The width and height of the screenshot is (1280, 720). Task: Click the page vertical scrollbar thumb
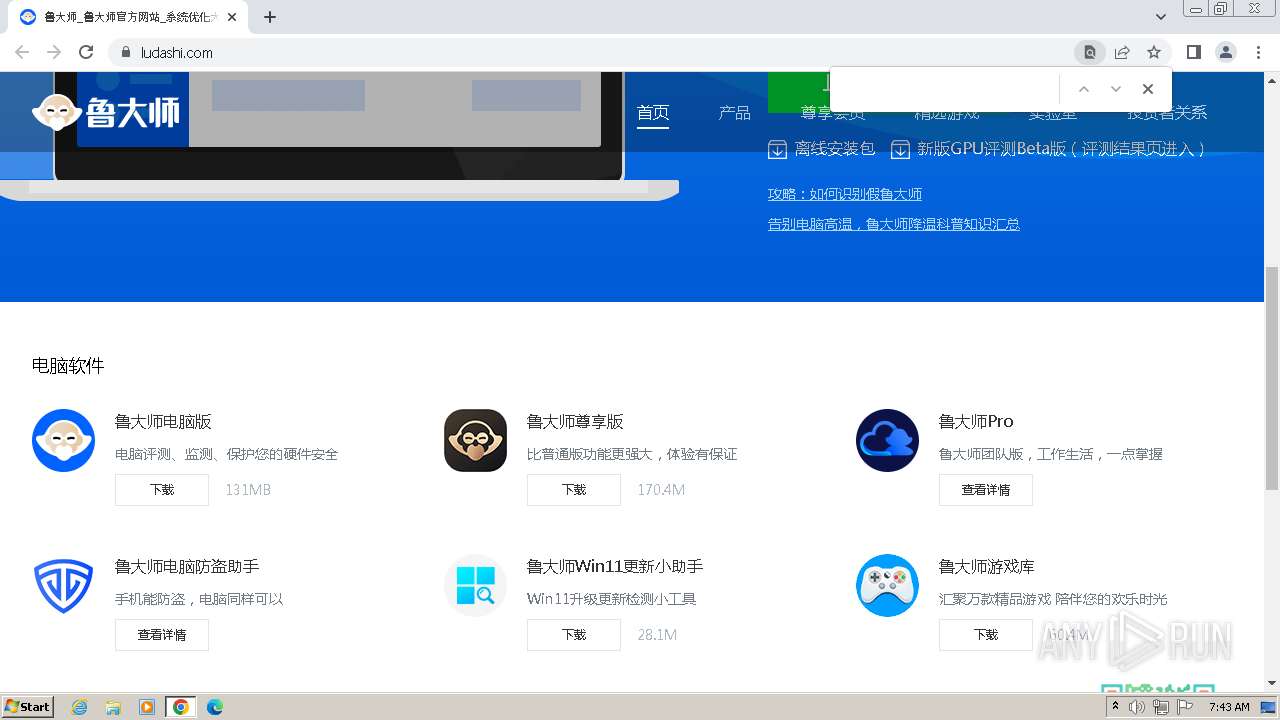[1272, 378]
